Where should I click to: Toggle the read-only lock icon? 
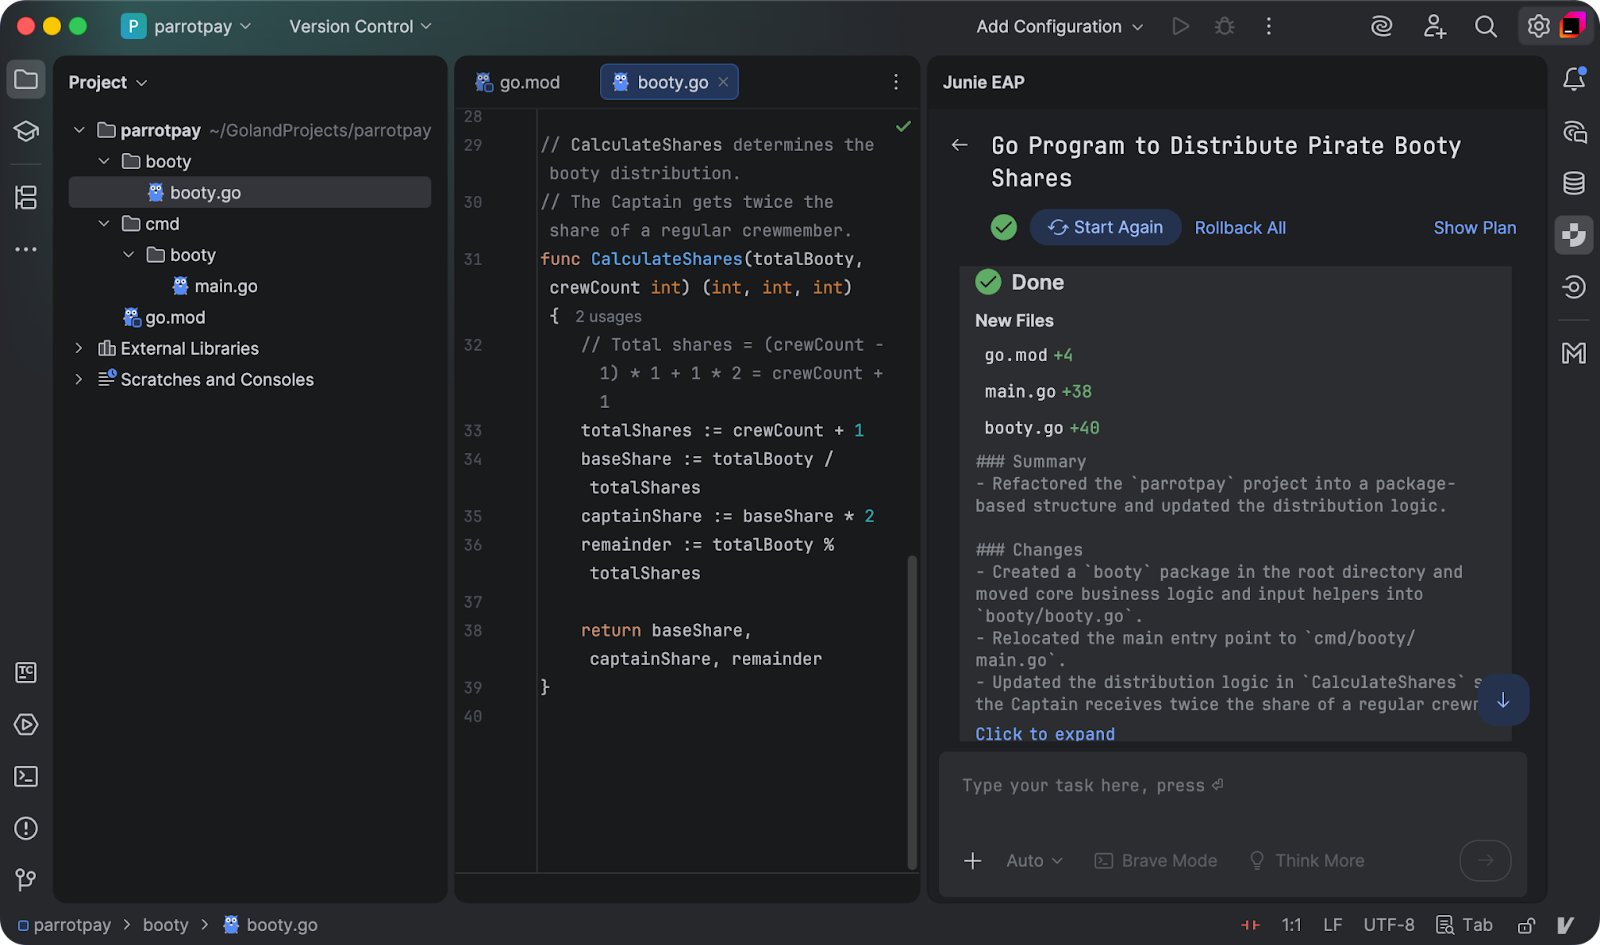click(x=1526, y=926)
